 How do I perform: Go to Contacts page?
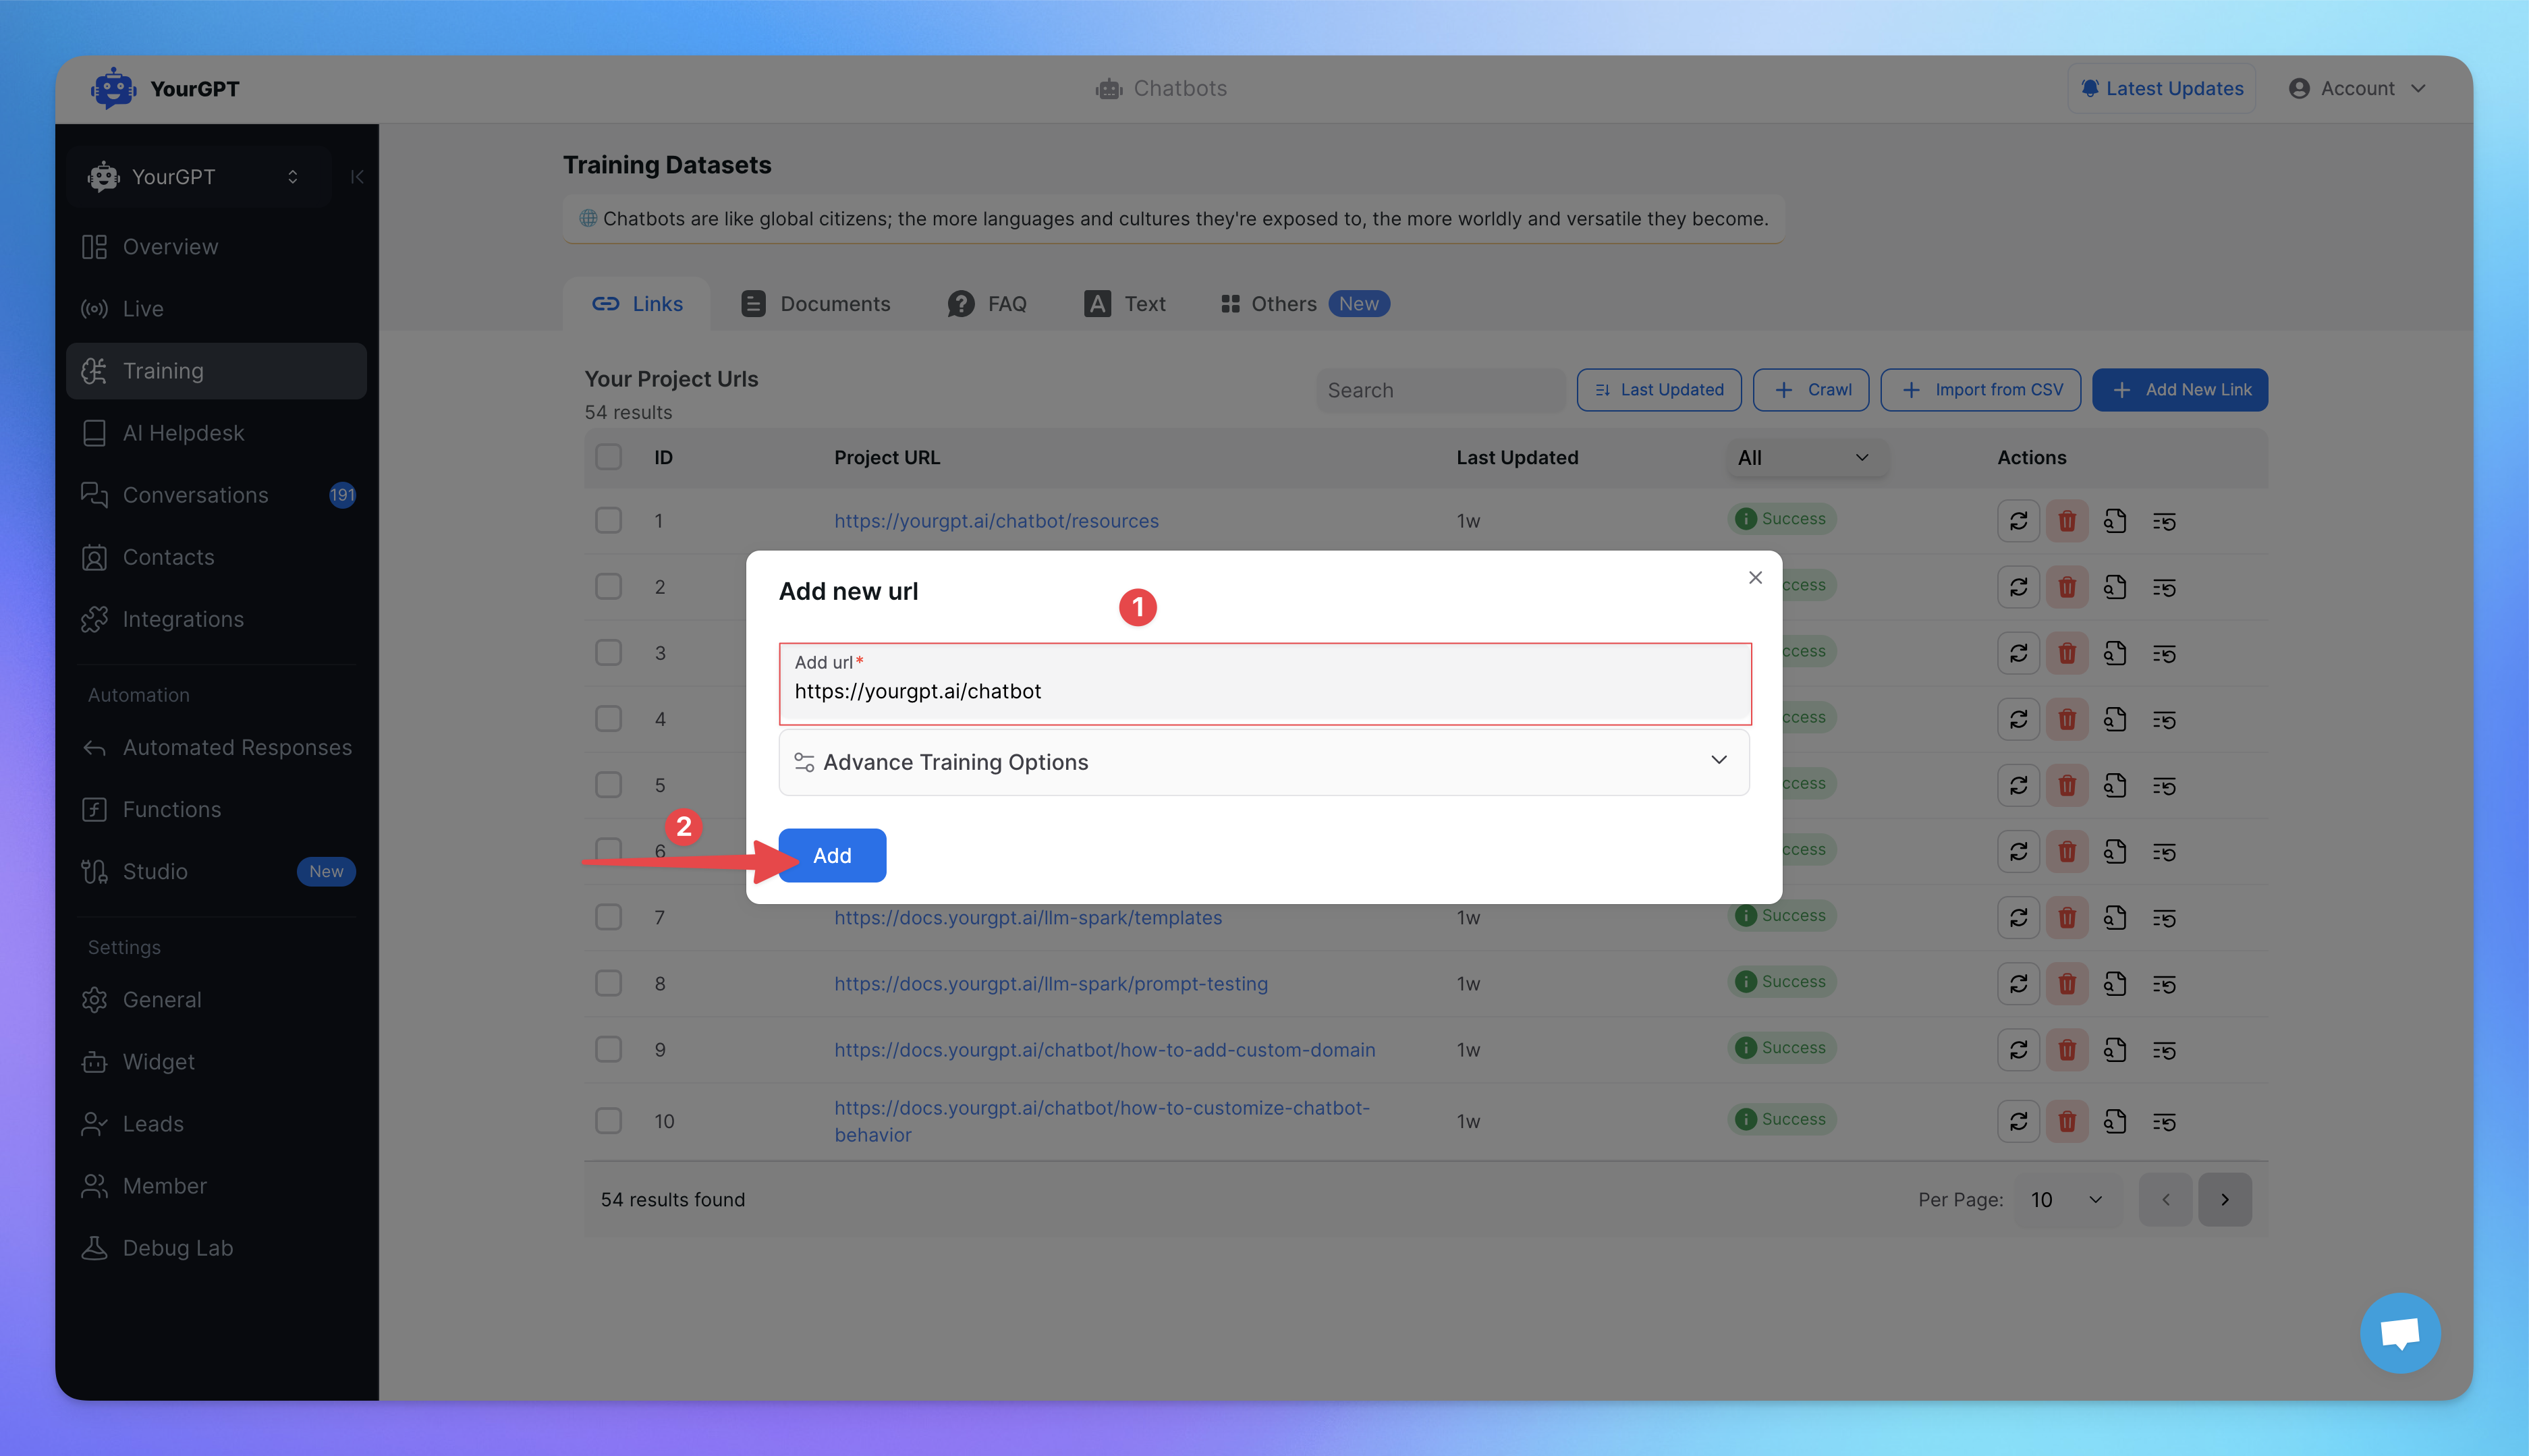click(x=216, y=557)
